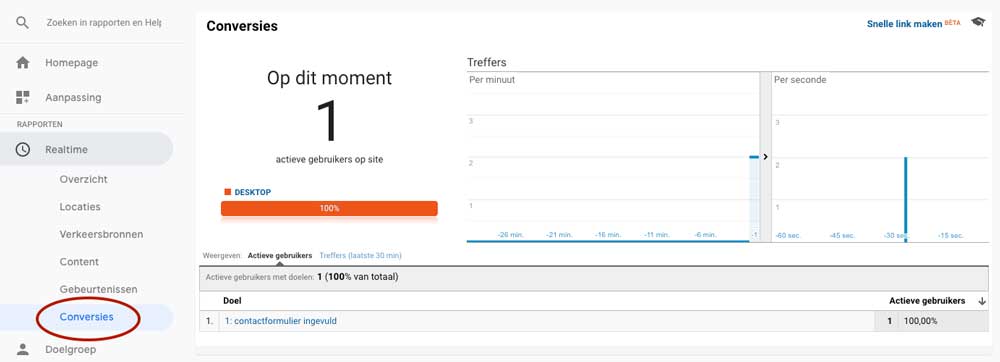Click Snelle link maken link
The image size is (1000, 362).
pyautogui.click(x=904, y=24)
